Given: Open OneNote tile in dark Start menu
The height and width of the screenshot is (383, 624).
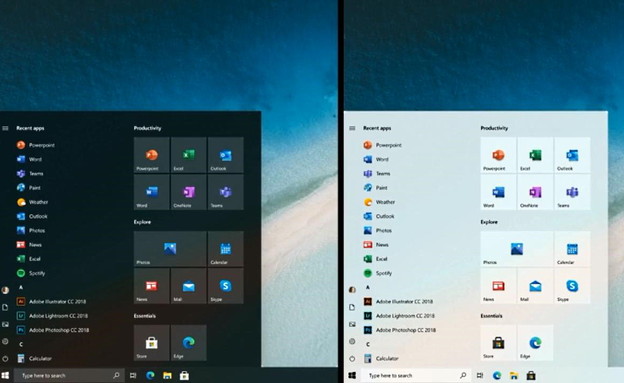Looking at the screenshot, I should [x=189, y=192].
